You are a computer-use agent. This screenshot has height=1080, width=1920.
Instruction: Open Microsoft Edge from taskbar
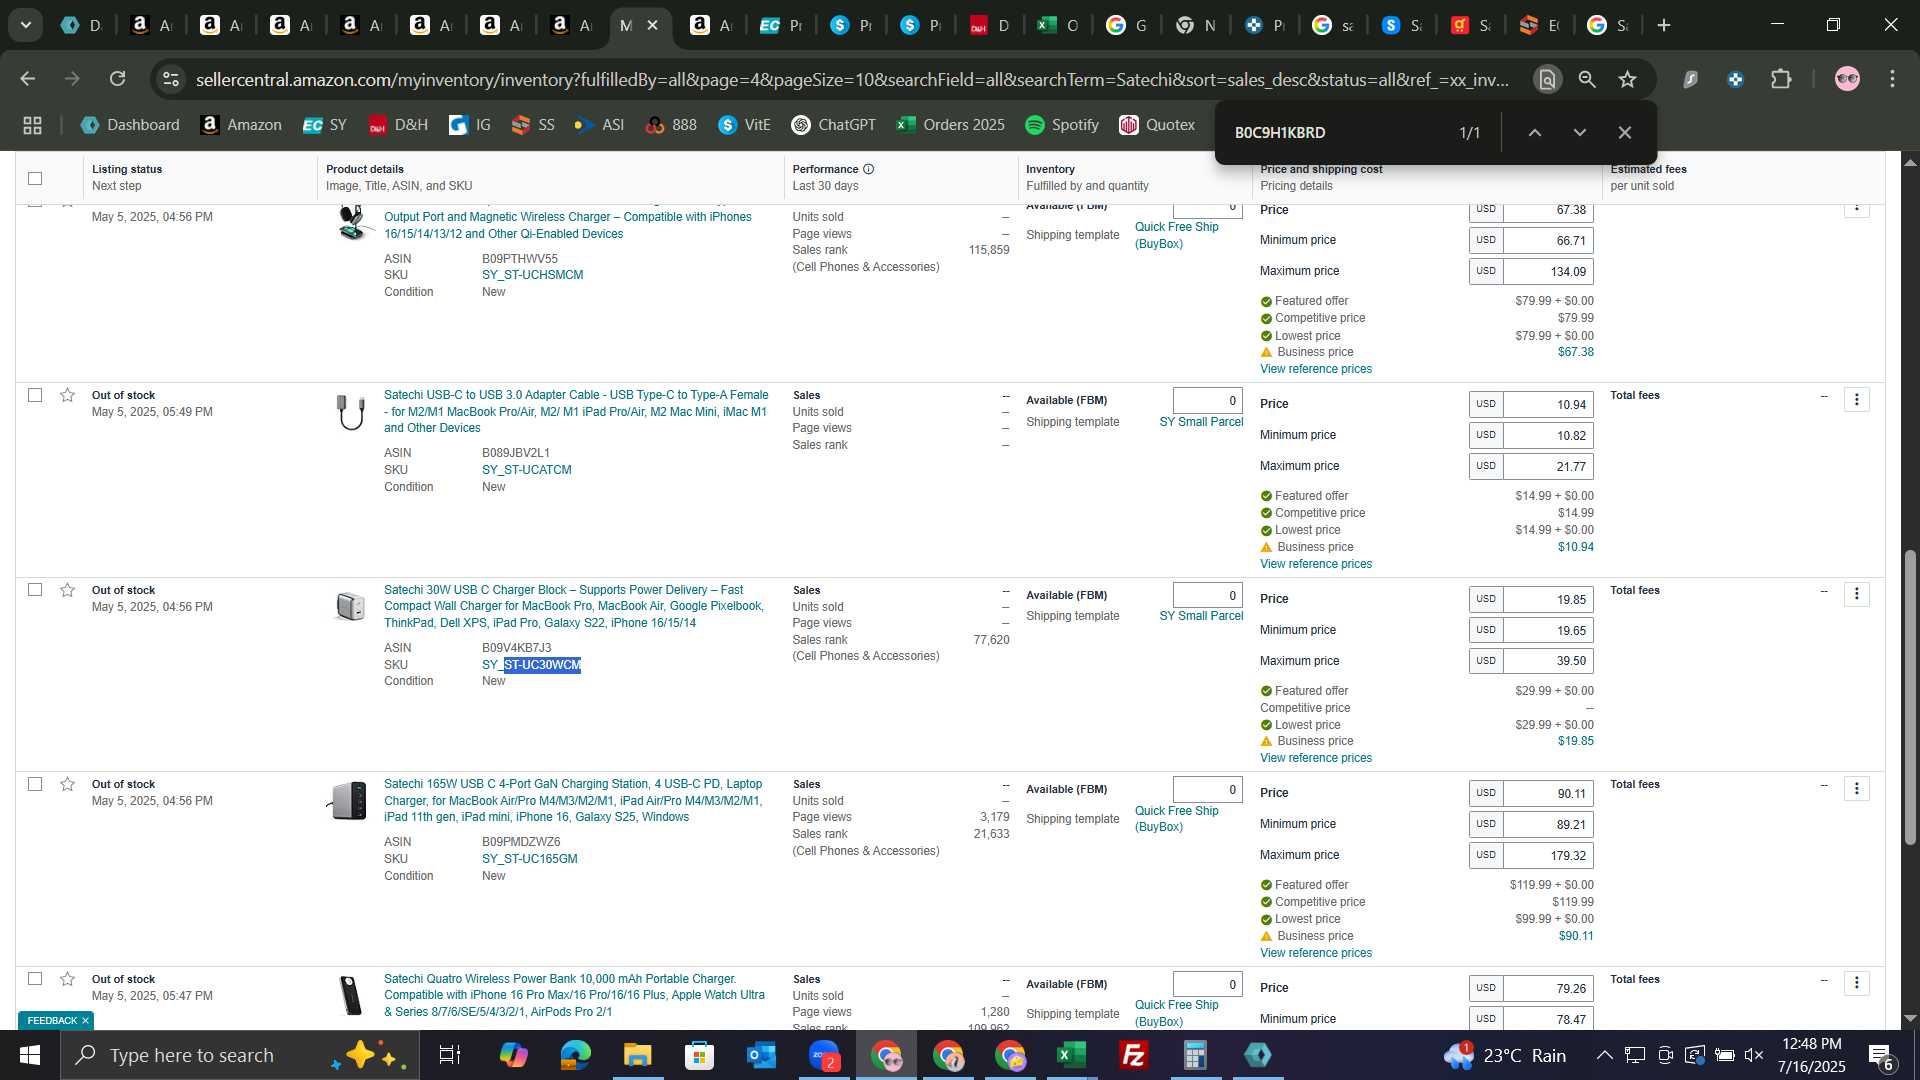point(575,1055)
